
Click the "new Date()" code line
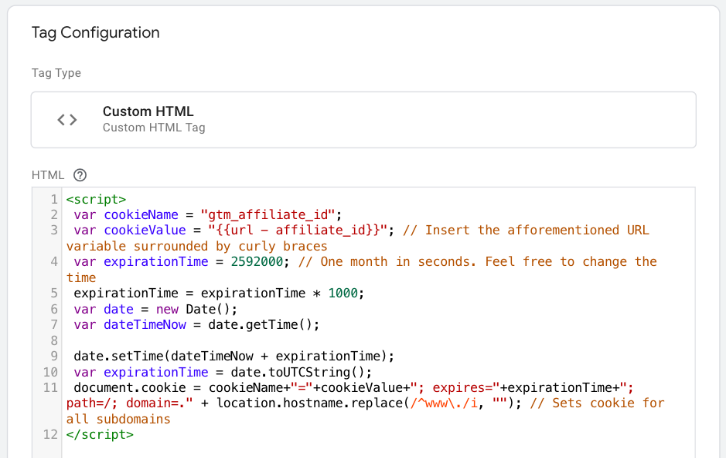point(187,309)
